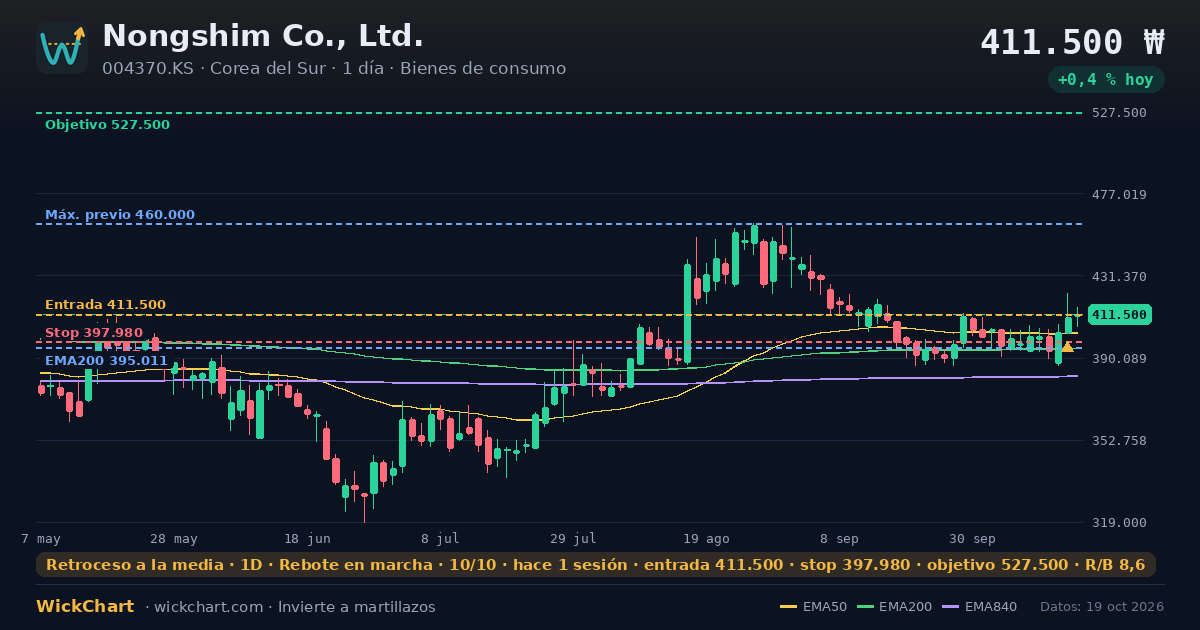Click the '29 jul' date on the time axis
The height and width of the screenshot is (630, 1200).
point(573,539)
